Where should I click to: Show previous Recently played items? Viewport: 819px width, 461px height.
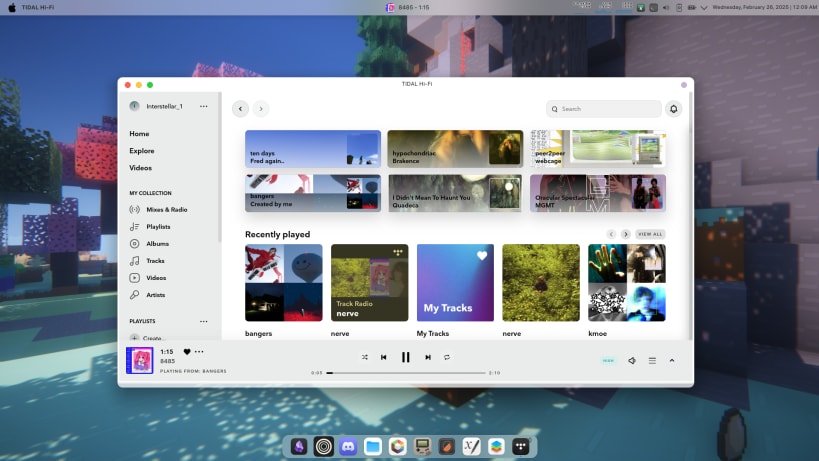(x=611, y=234)
